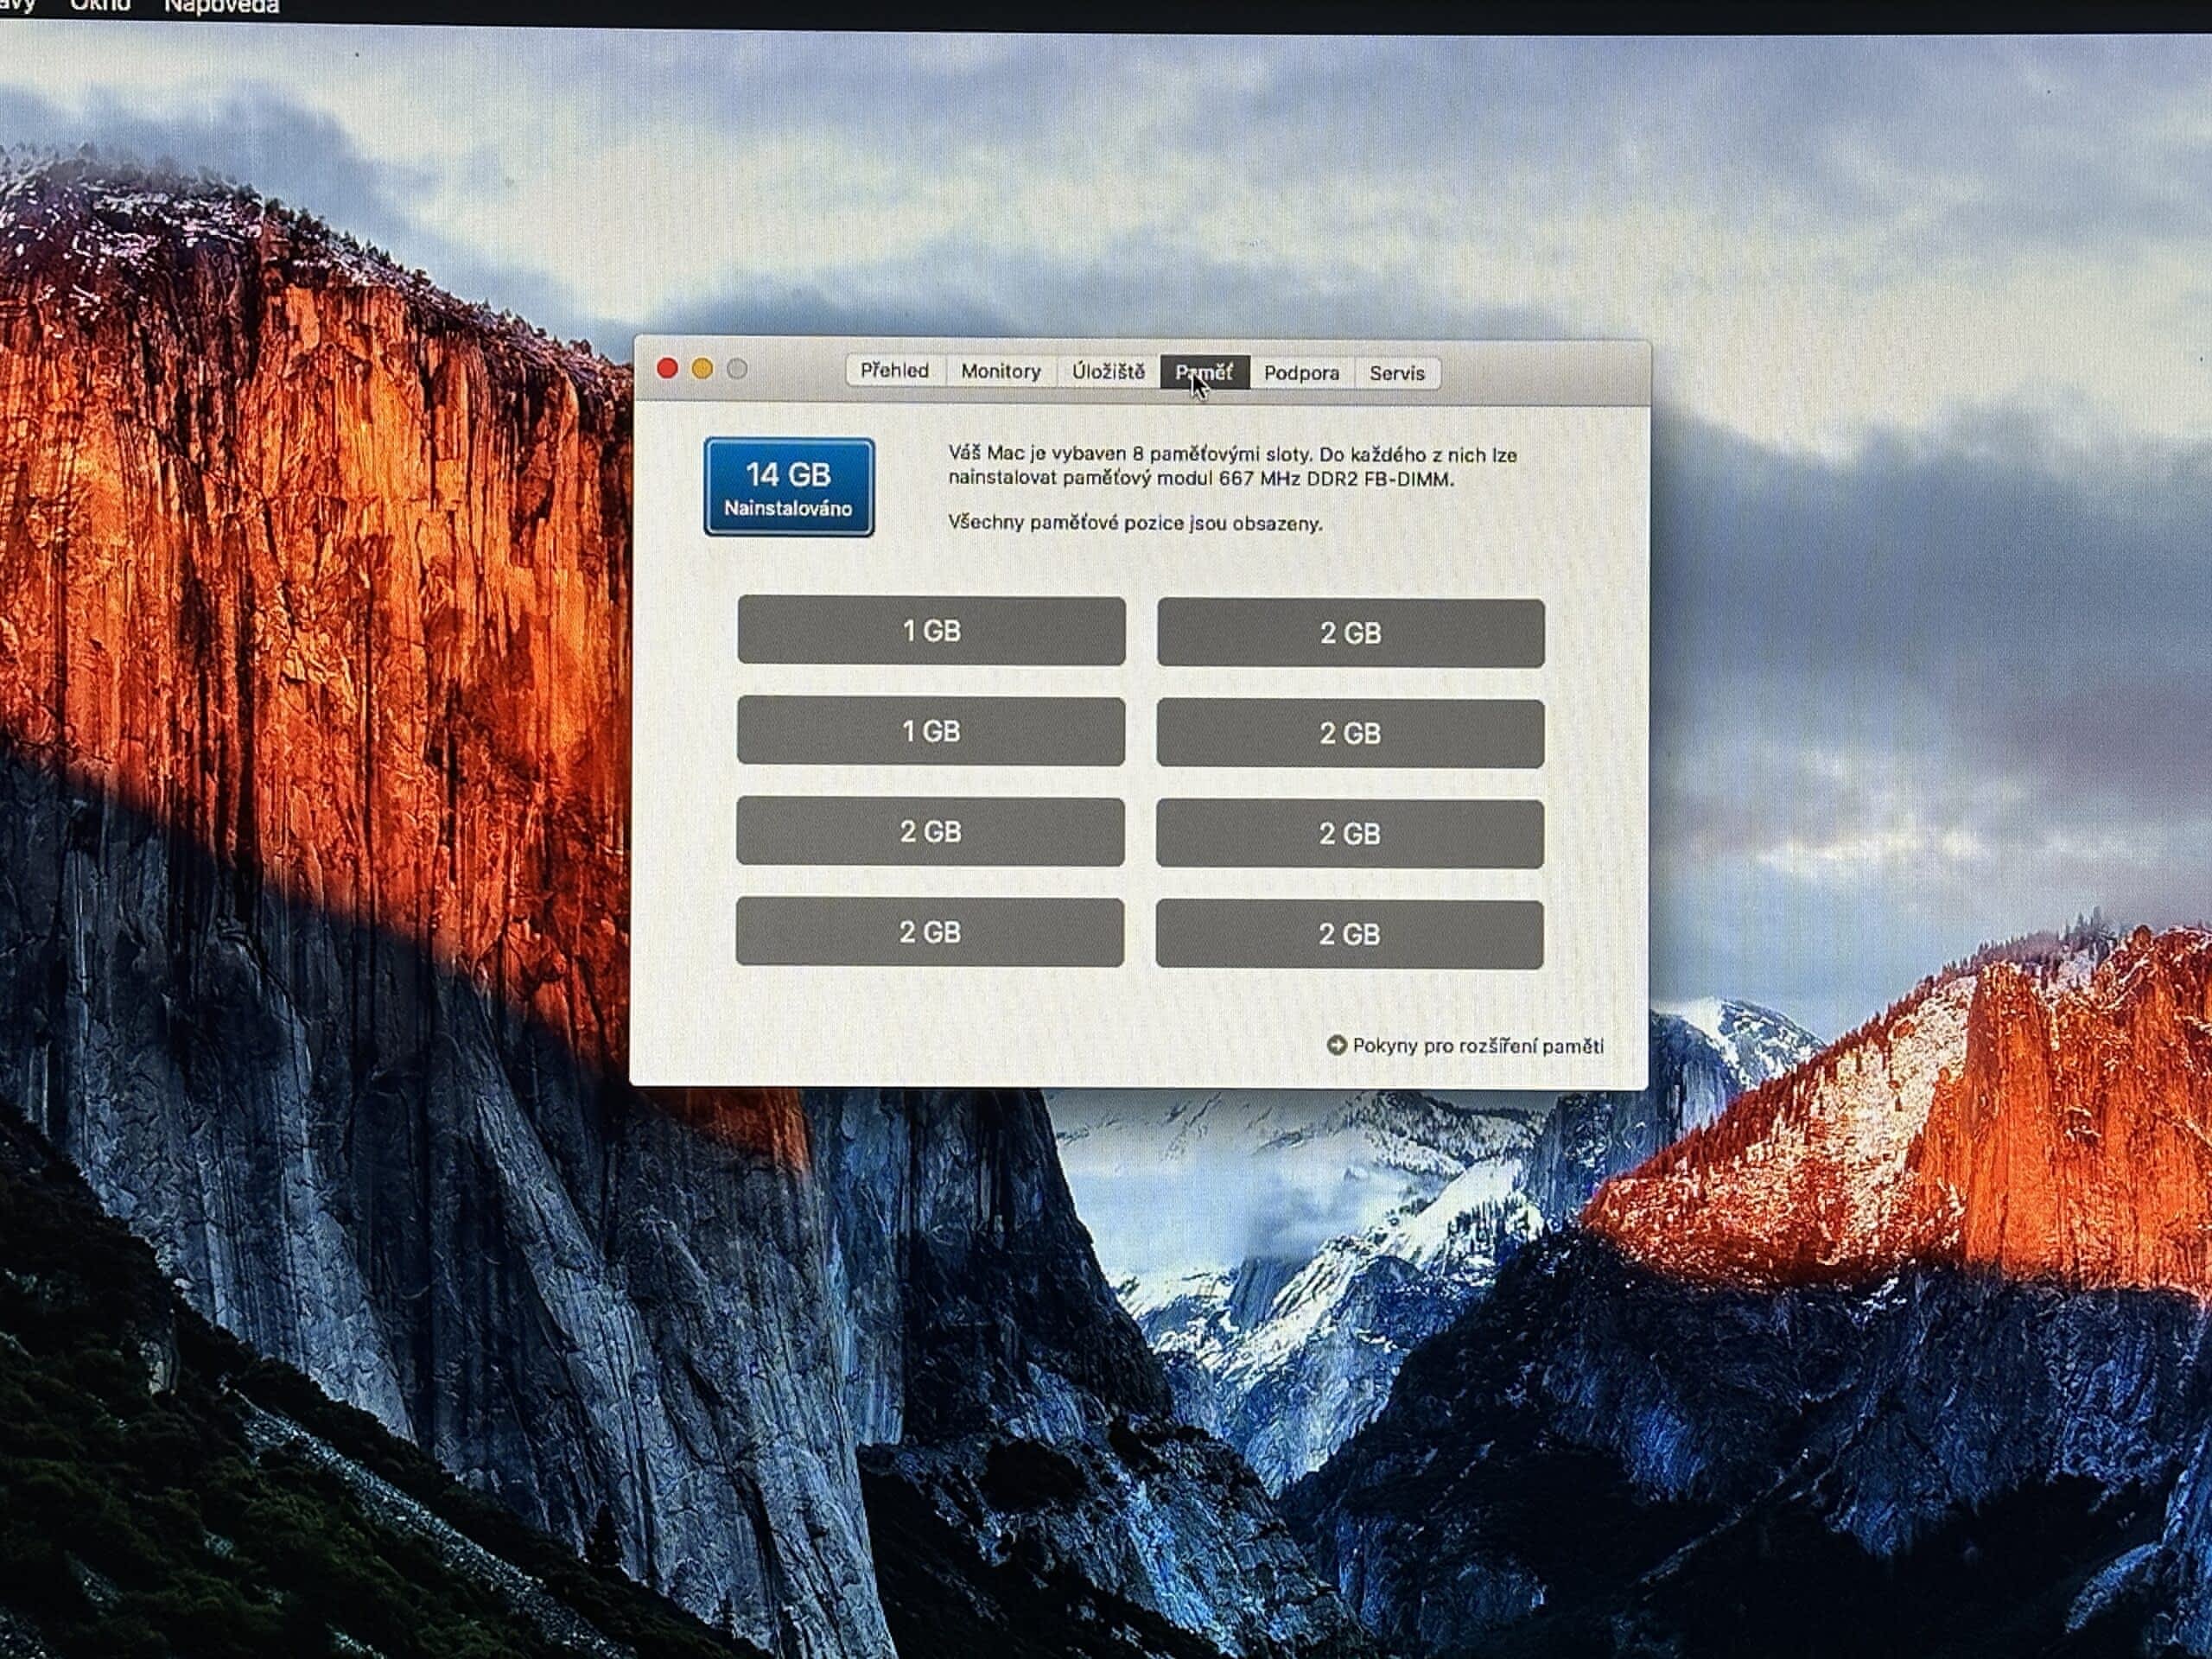Open the Servis tab
The image size is (2212, 1659).
coord(1396,374)
